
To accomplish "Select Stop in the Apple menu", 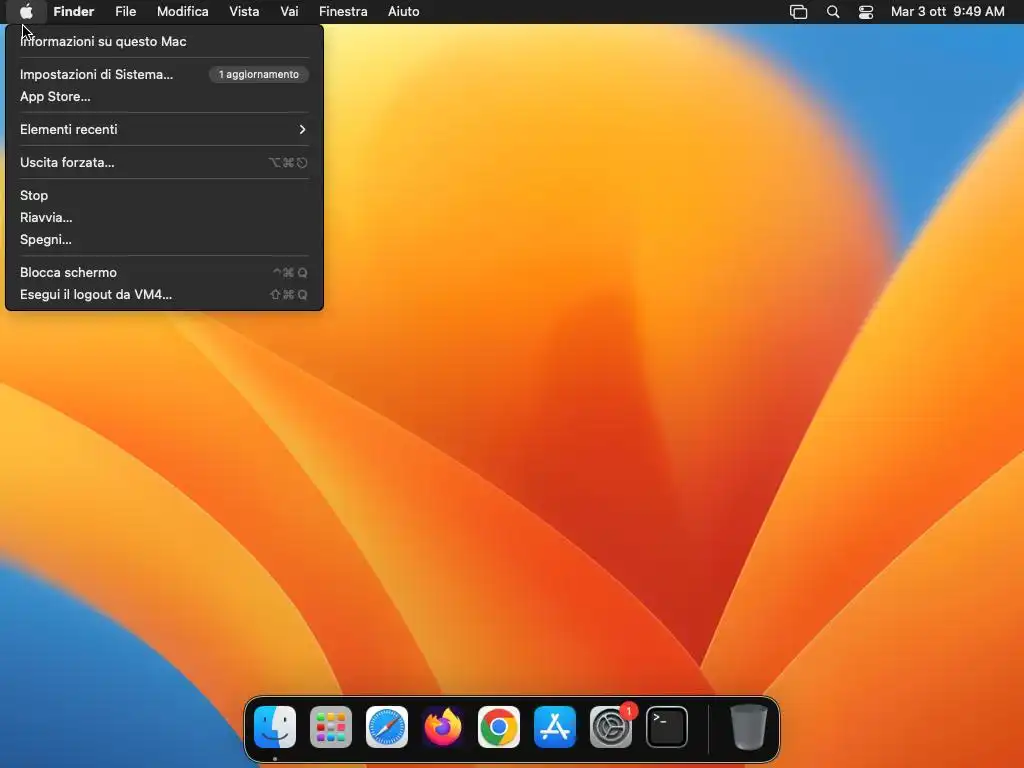I will pyautogui.click(x=164, y=195).
